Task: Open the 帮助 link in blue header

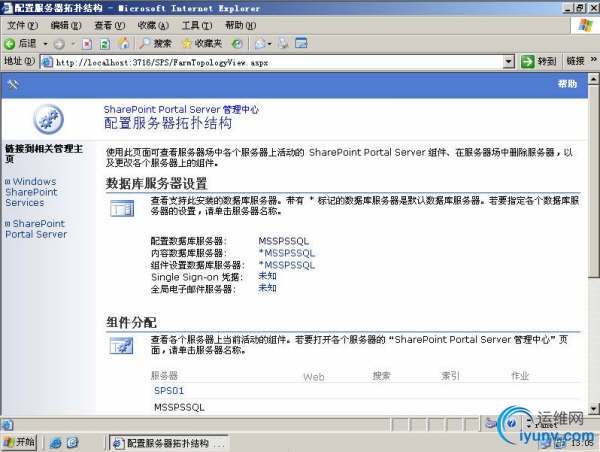Action: coord(567,84)
